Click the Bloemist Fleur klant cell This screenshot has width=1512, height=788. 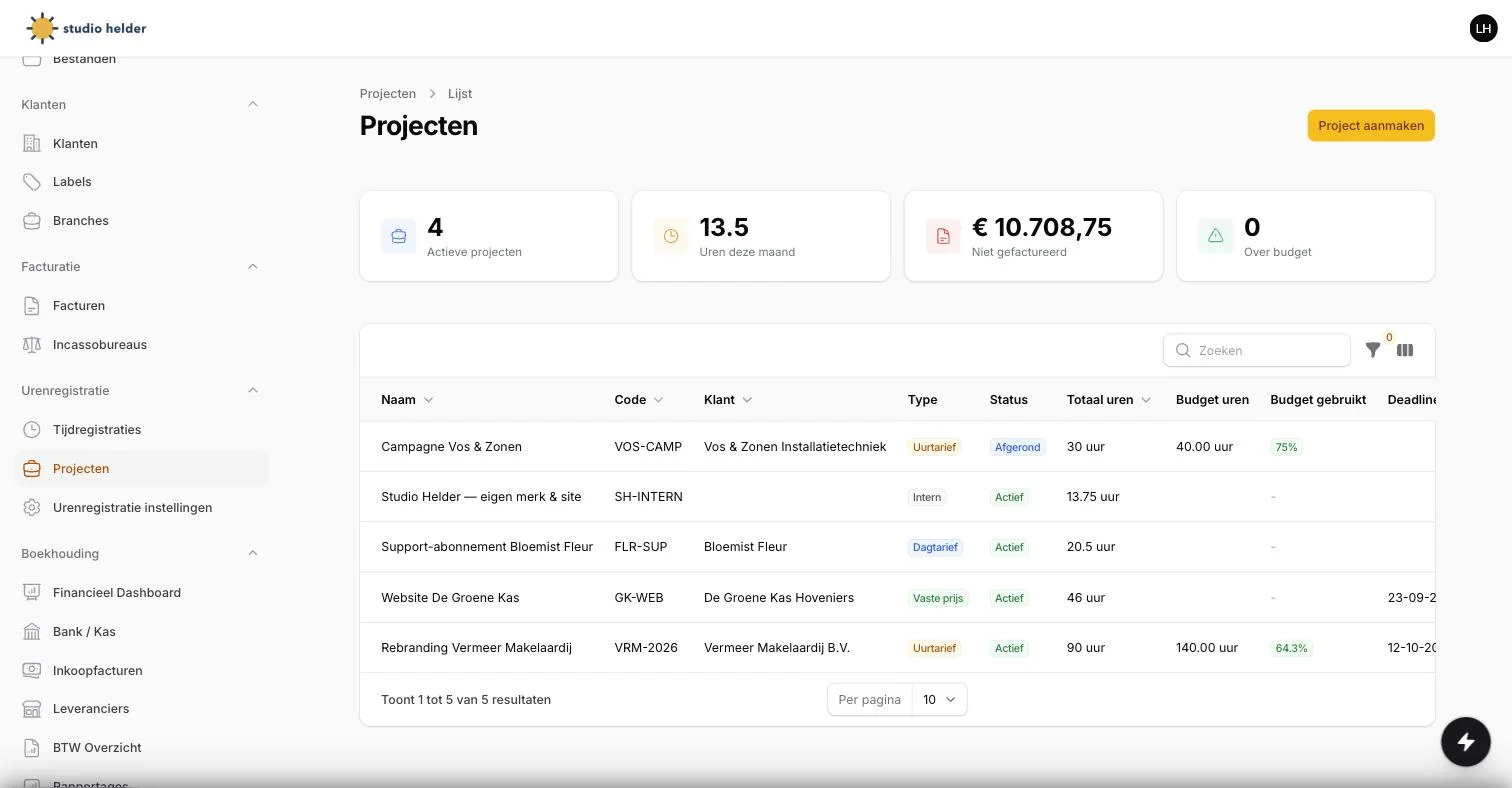coord(745,547)
